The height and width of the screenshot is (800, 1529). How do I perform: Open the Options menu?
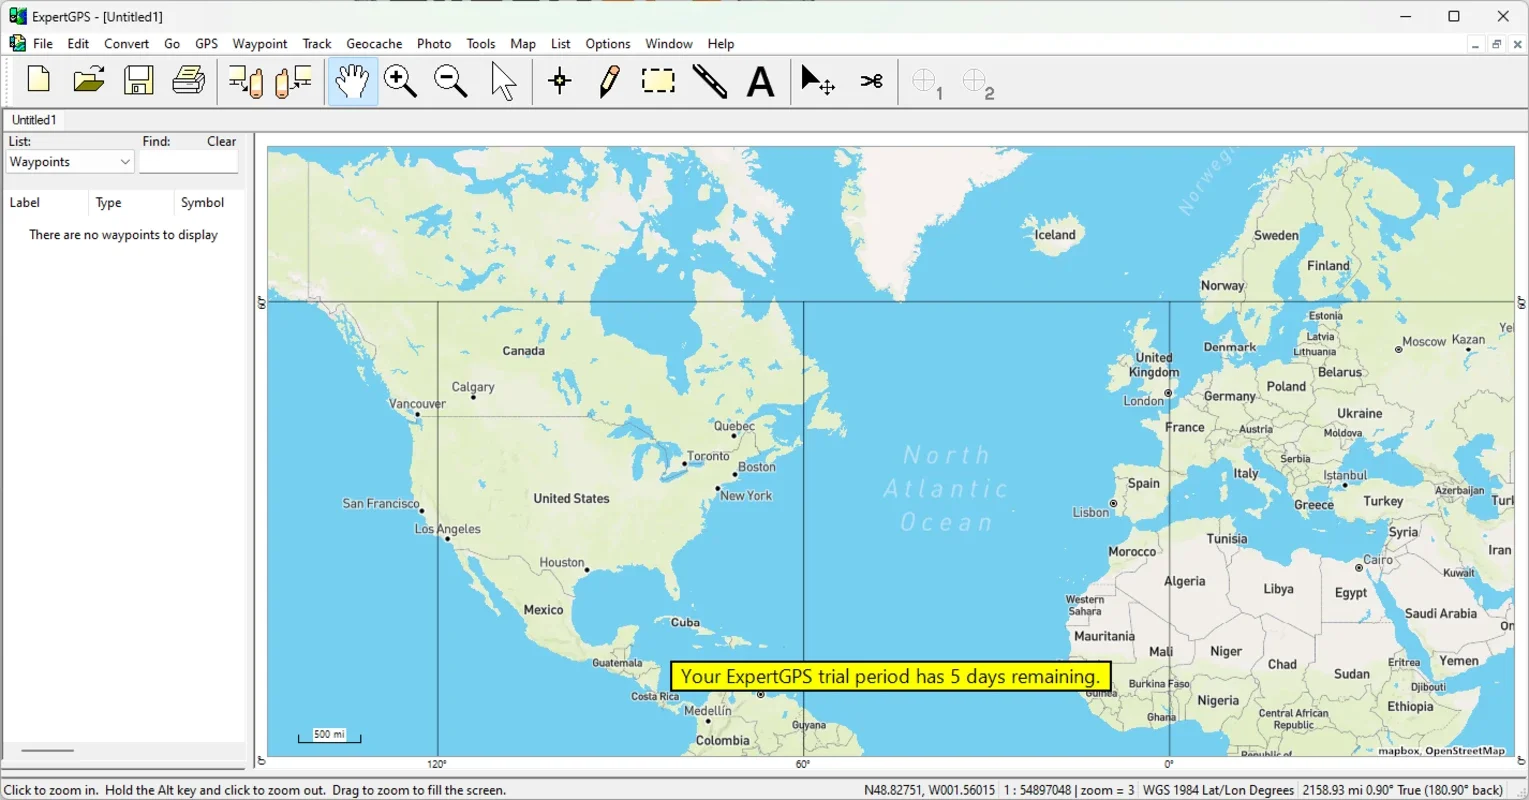pos(608,44)
